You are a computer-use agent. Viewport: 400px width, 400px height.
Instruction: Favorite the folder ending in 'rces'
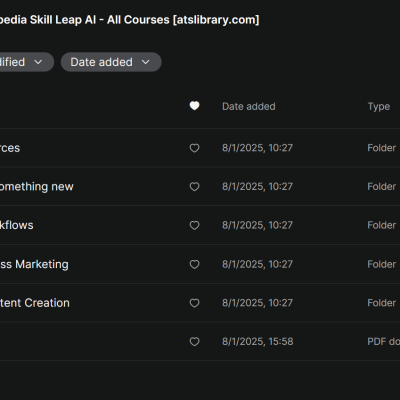tap(194, 148)
